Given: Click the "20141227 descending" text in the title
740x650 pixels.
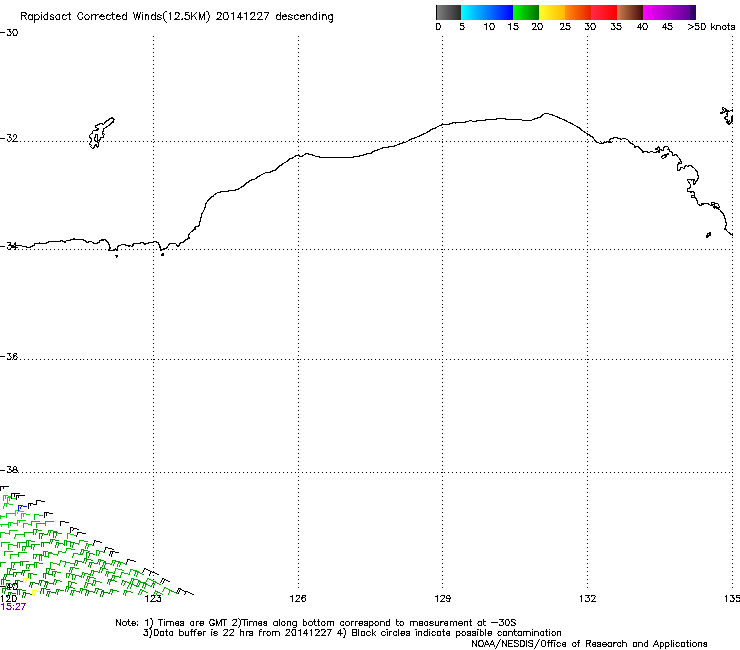Looking at the screenshot, I should 274,17.
